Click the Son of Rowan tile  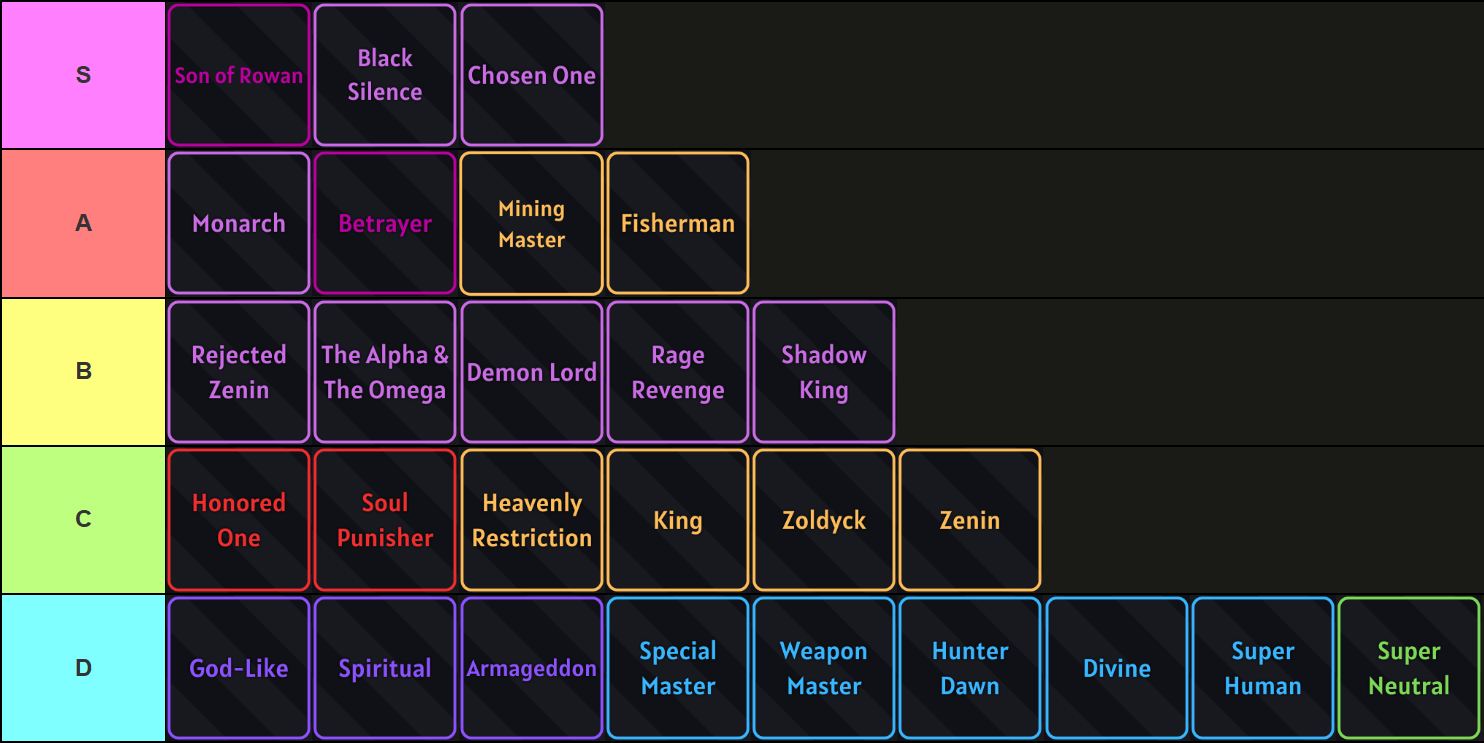(x=239, y=75)
